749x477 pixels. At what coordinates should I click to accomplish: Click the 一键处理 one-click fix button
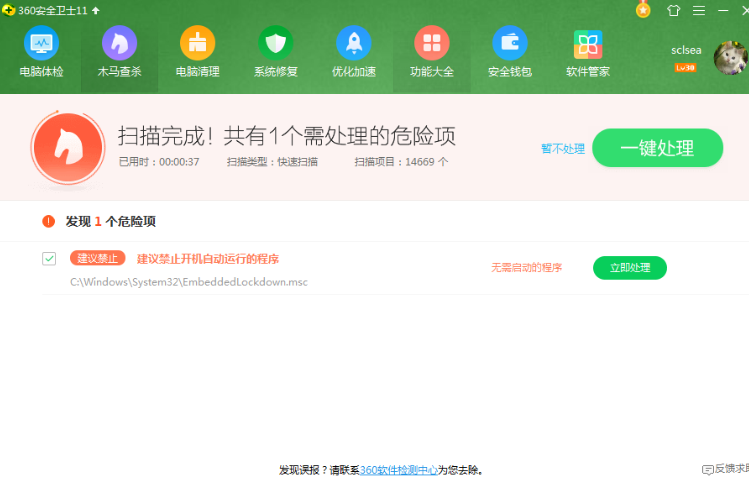[x=657, y=148]
